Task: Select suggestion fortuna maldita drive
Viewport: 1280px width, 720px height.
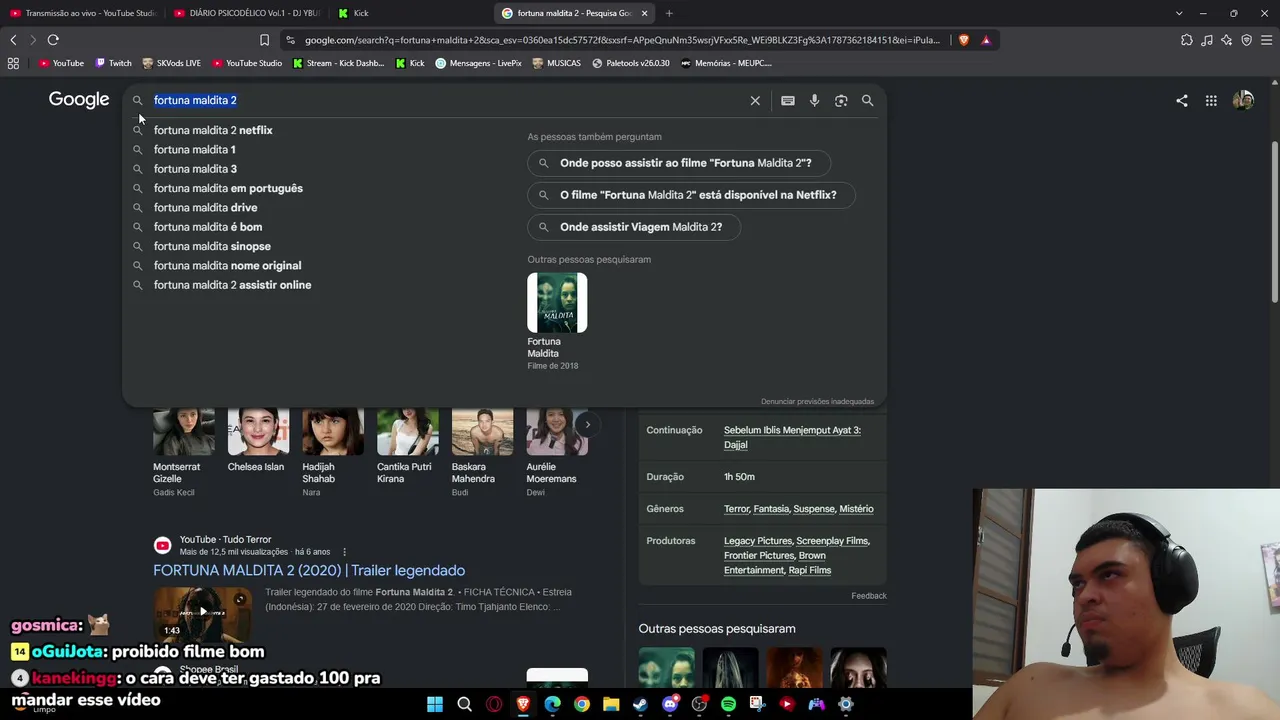Action: (205, 208)
